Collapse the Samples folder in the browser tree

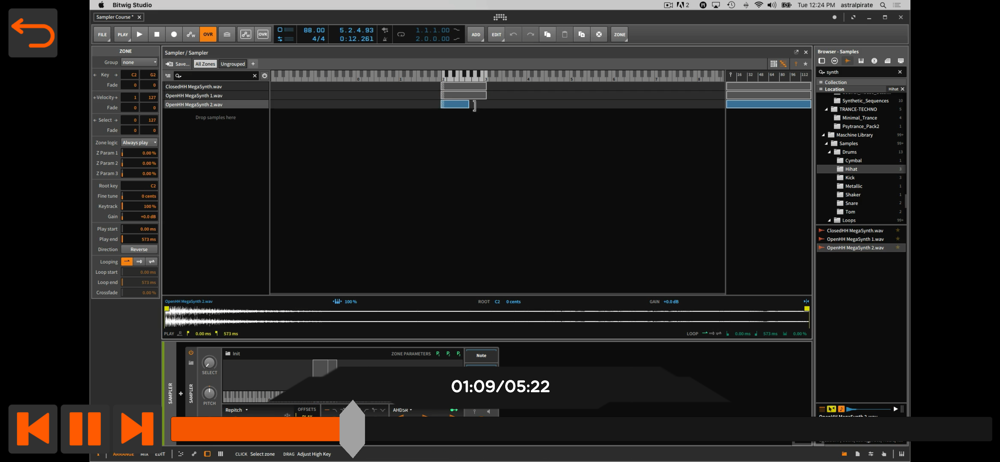[x=827, y=144]
